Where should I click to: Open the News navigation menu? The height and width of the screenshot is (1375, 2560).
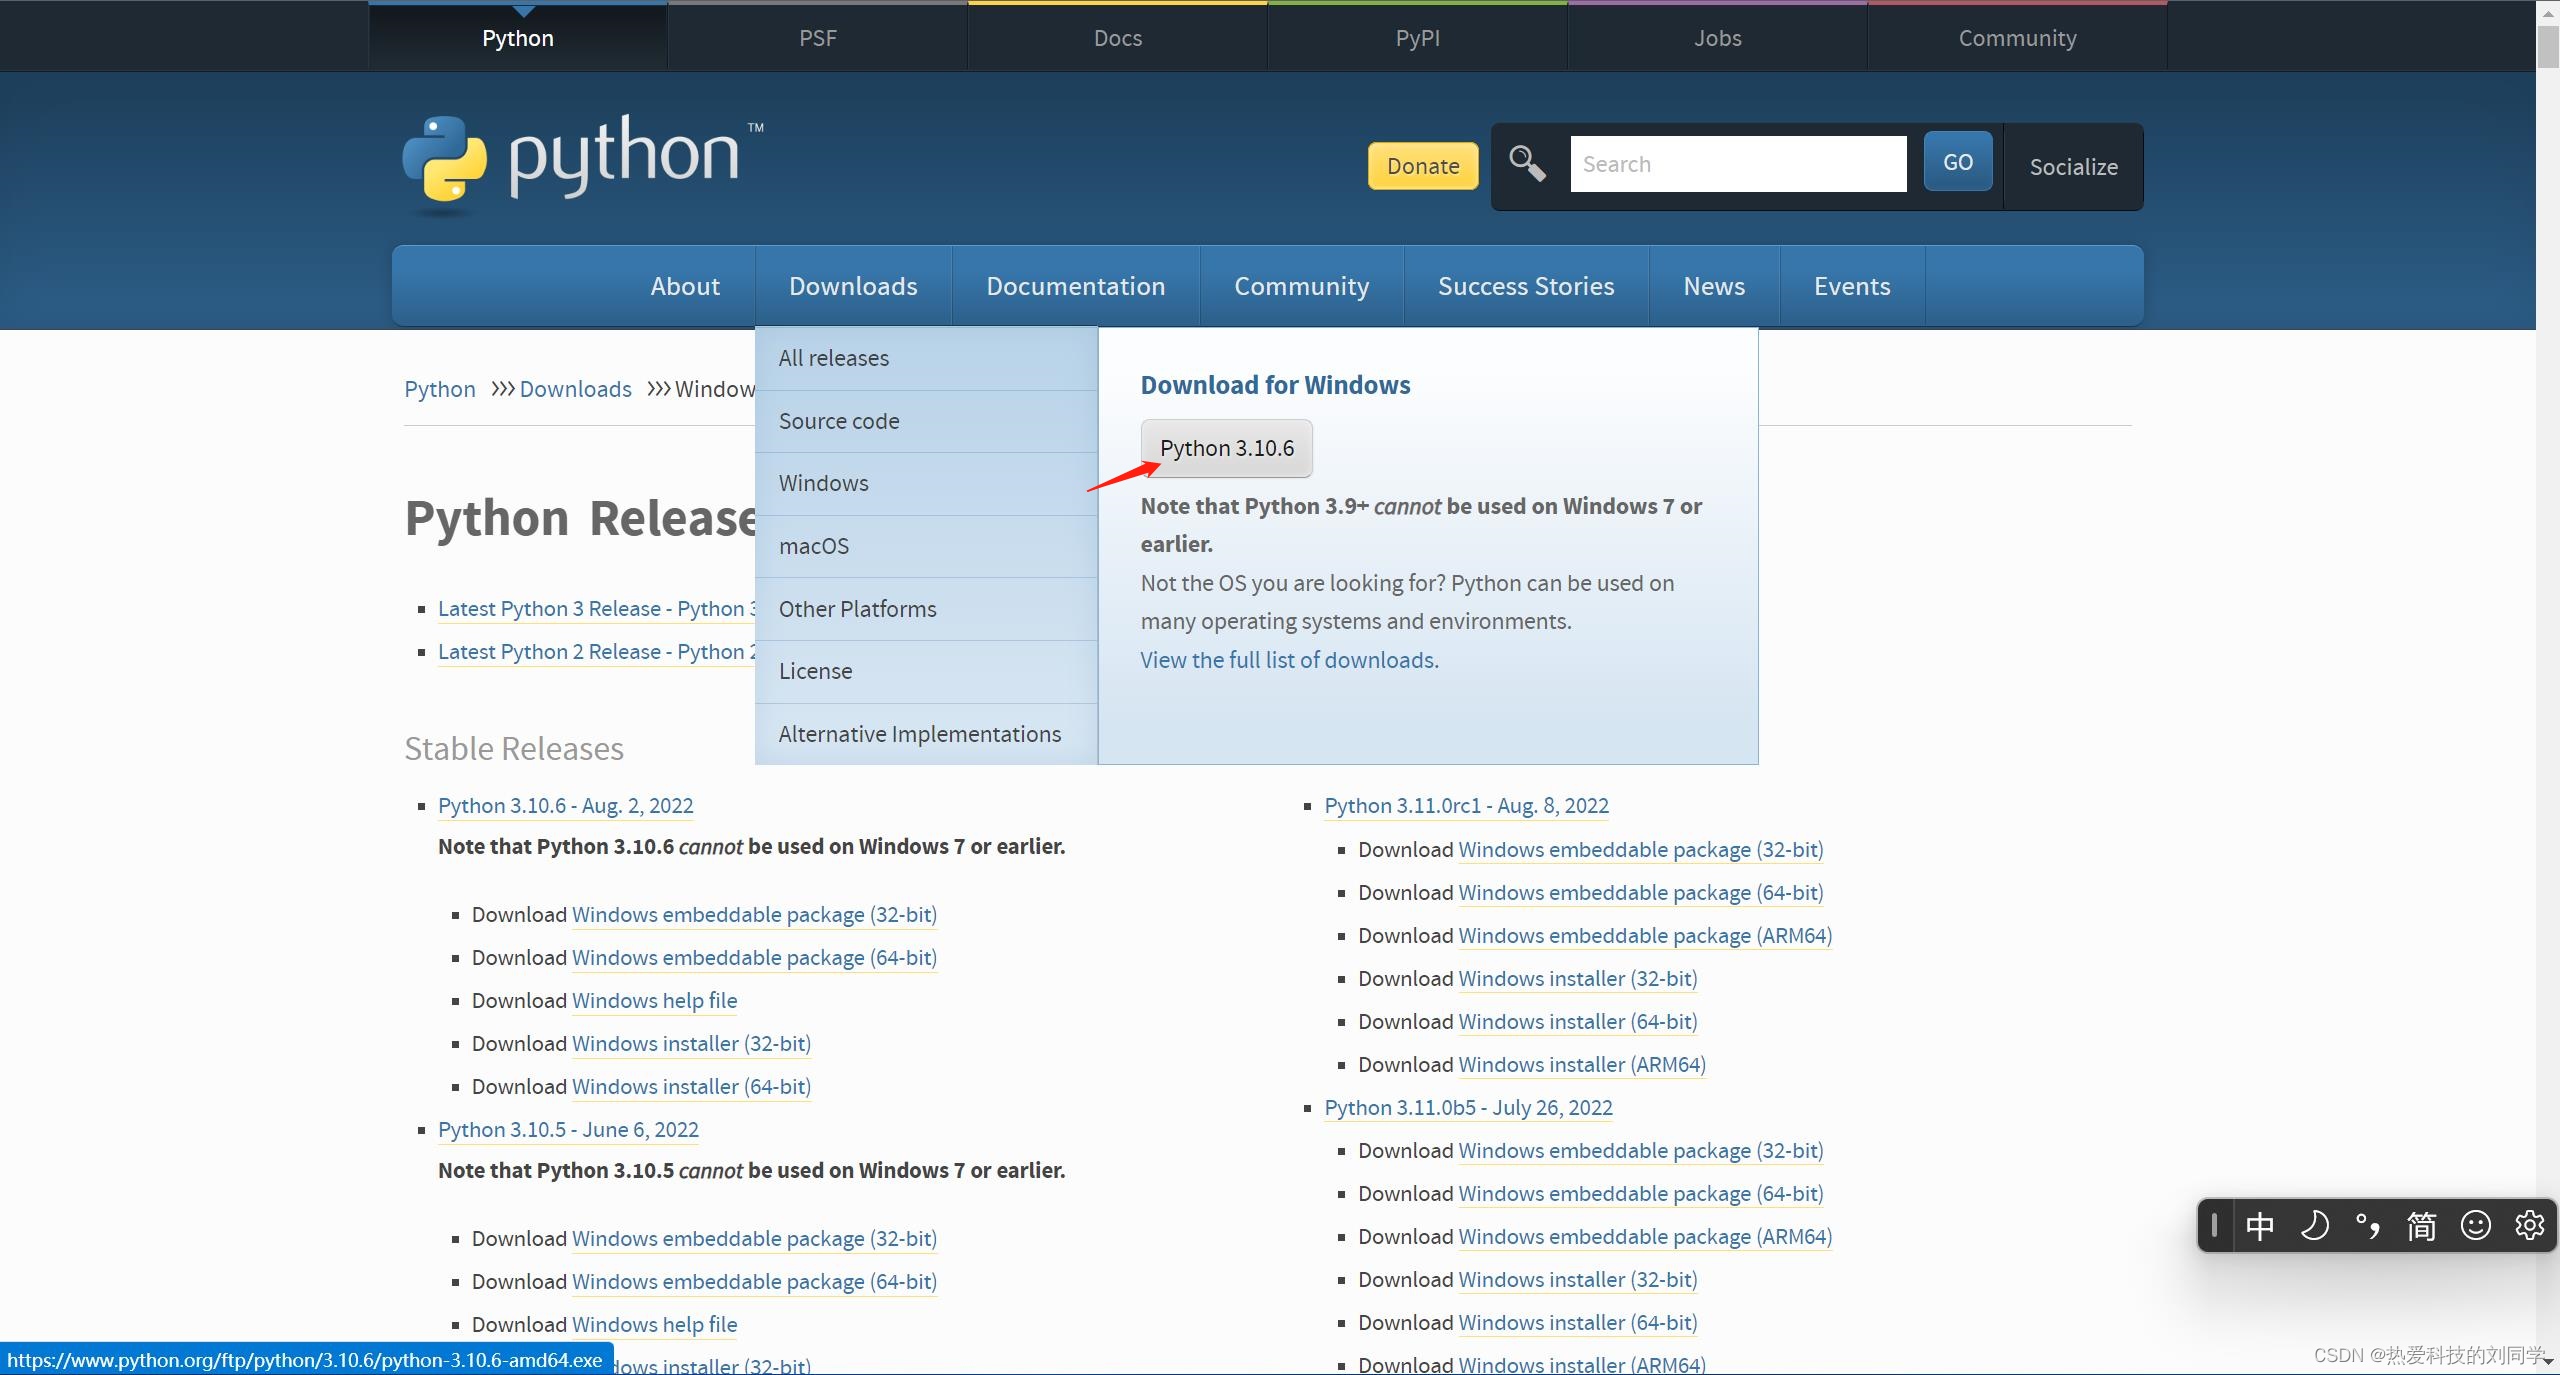(1714, 286)
